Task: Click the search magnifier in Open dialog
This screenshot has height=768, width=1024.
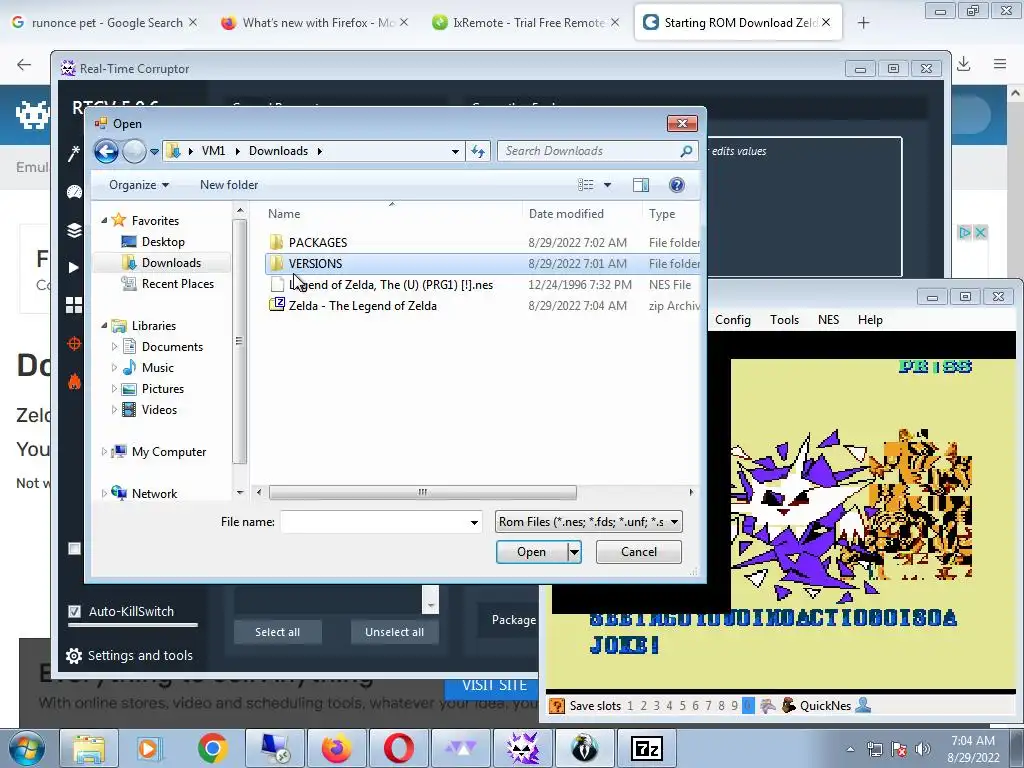Action: (x=686, y=151)
